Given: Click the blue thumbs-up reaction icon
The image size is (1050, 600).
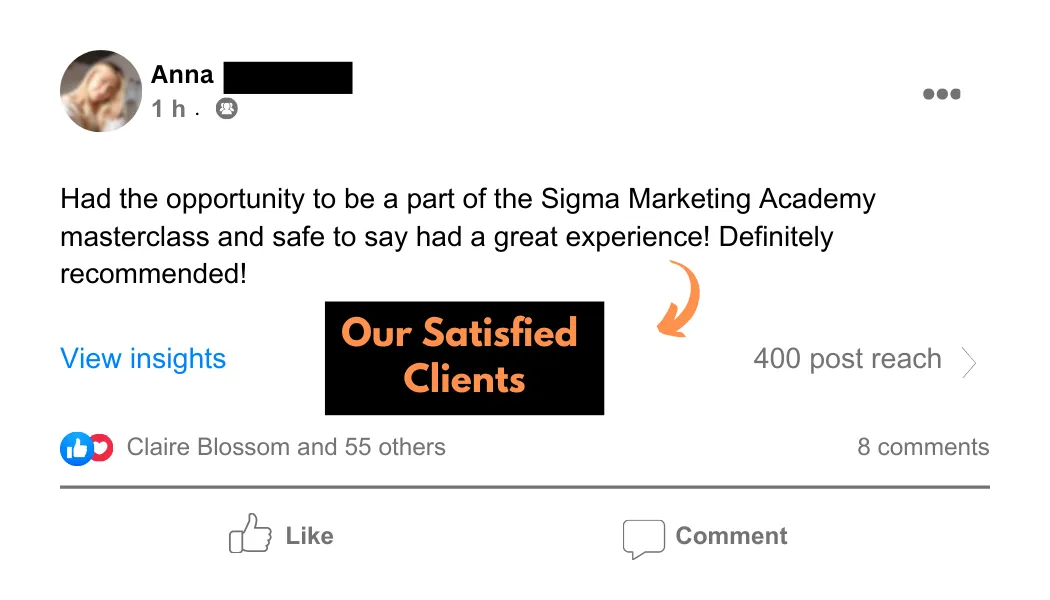Looking at the screenshot, I should coord(76,448).
